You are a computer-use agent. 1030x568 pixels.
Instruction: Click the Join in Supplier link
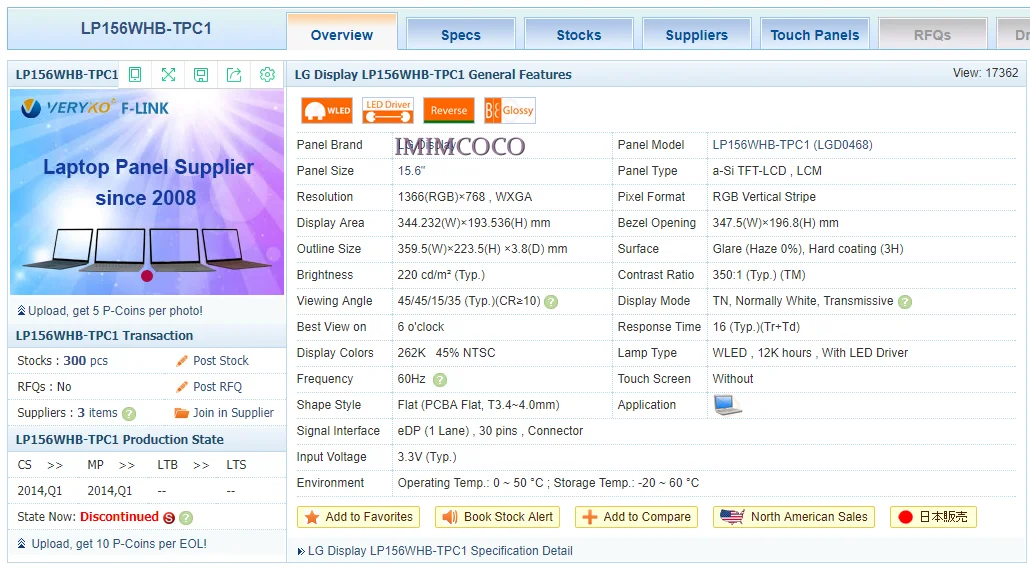233,413
